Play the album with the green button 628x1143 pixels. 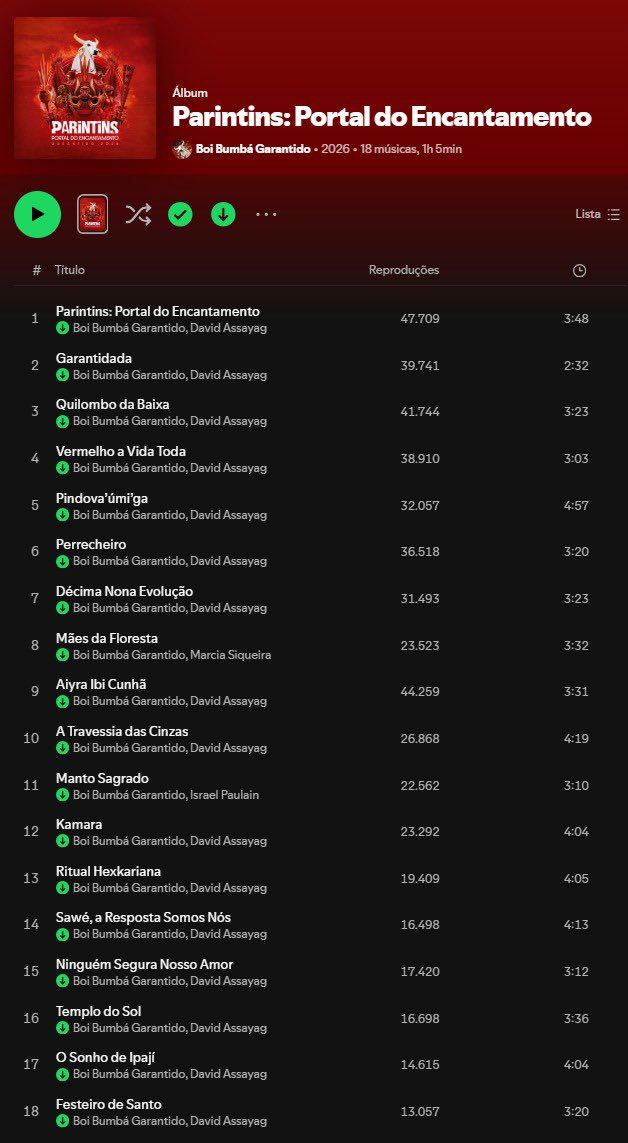click(37, 214)
